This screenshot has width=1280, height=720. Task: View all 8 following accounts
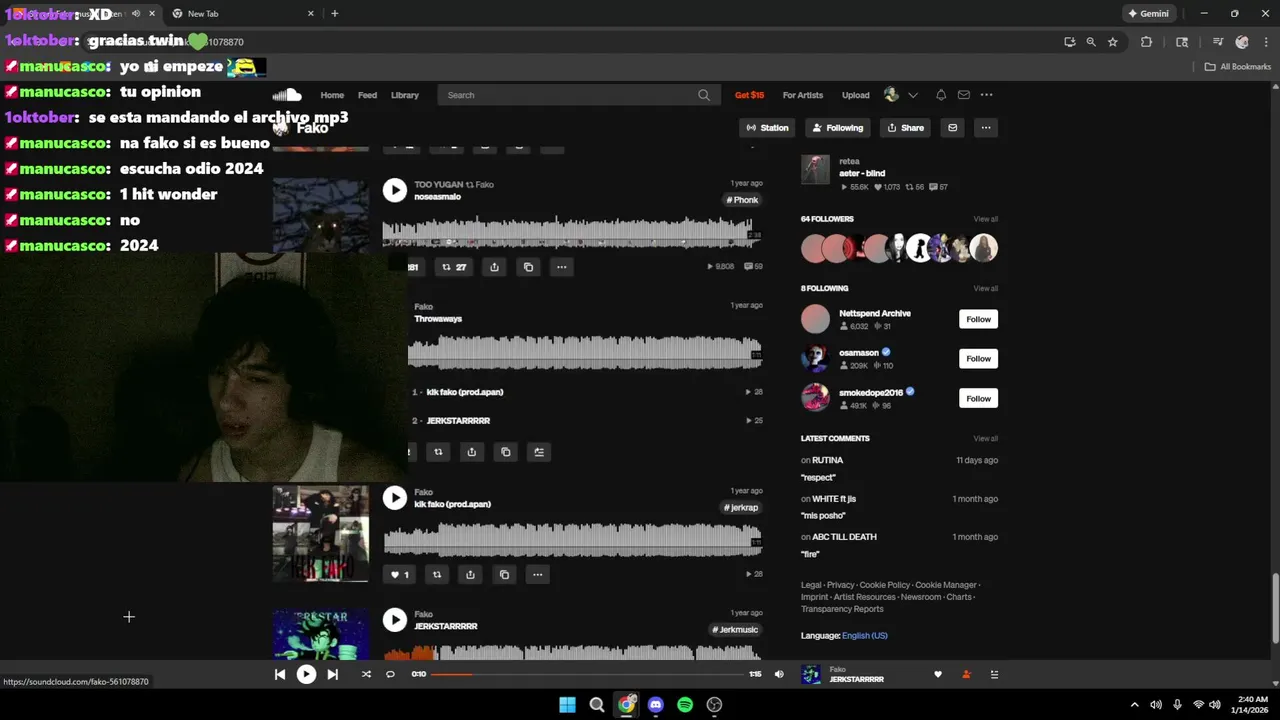[986, 288]
